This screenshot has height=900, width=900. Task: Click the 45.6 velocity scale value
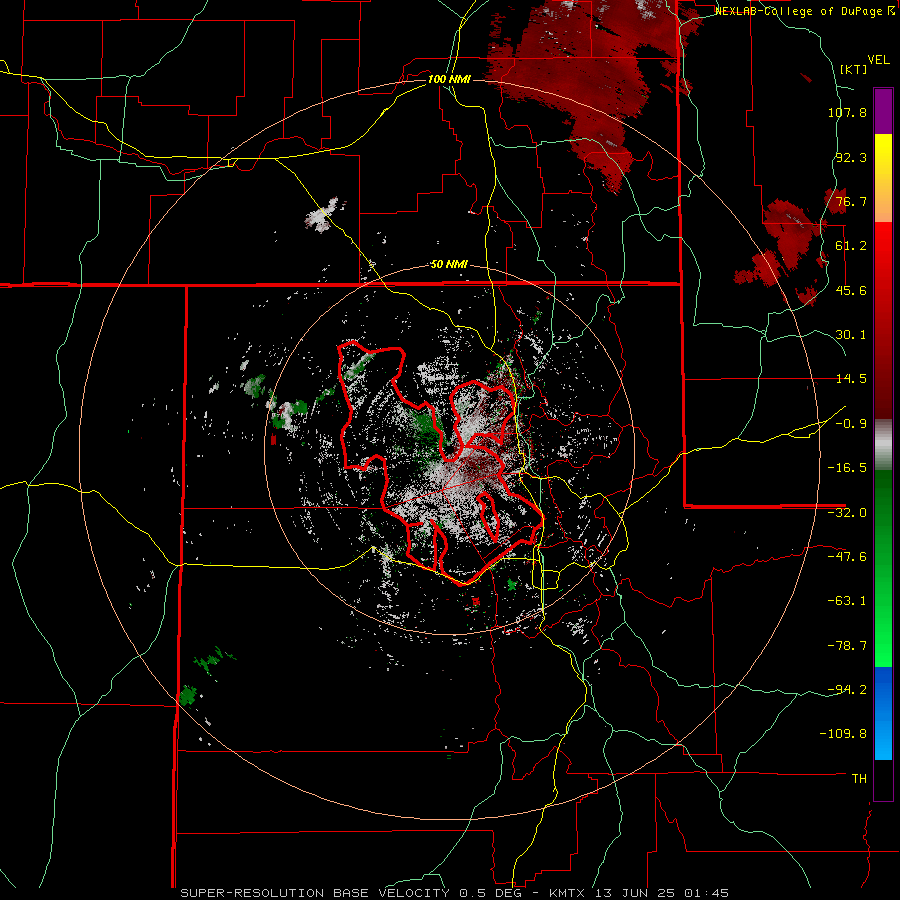[851, 290]
